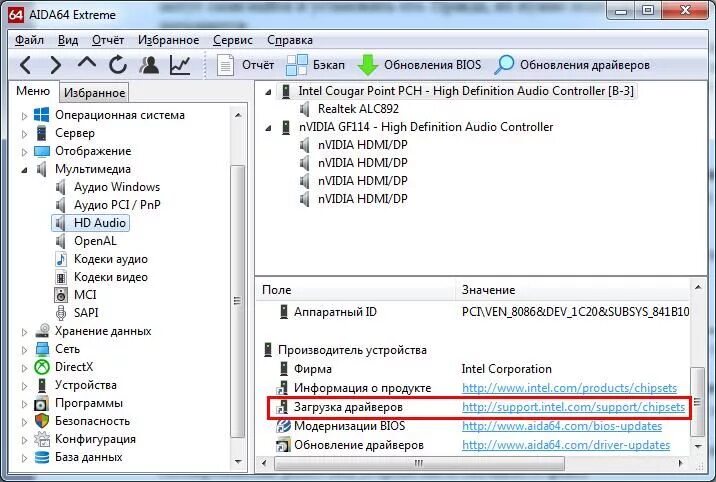Select the Хранение данных drive icon
Image resolution: width=716 pixels, height=482 pixels.
(x=42, y=331)
